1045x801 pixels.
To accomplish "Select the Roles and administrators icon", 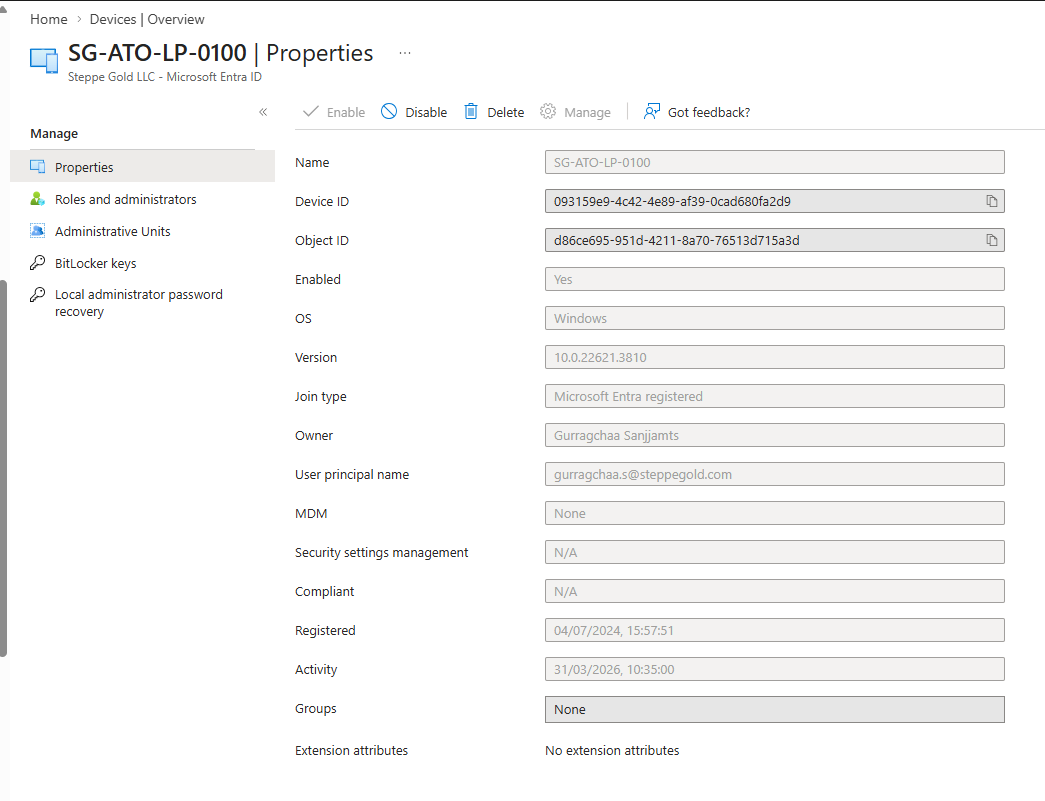I will tap(37, 199).
